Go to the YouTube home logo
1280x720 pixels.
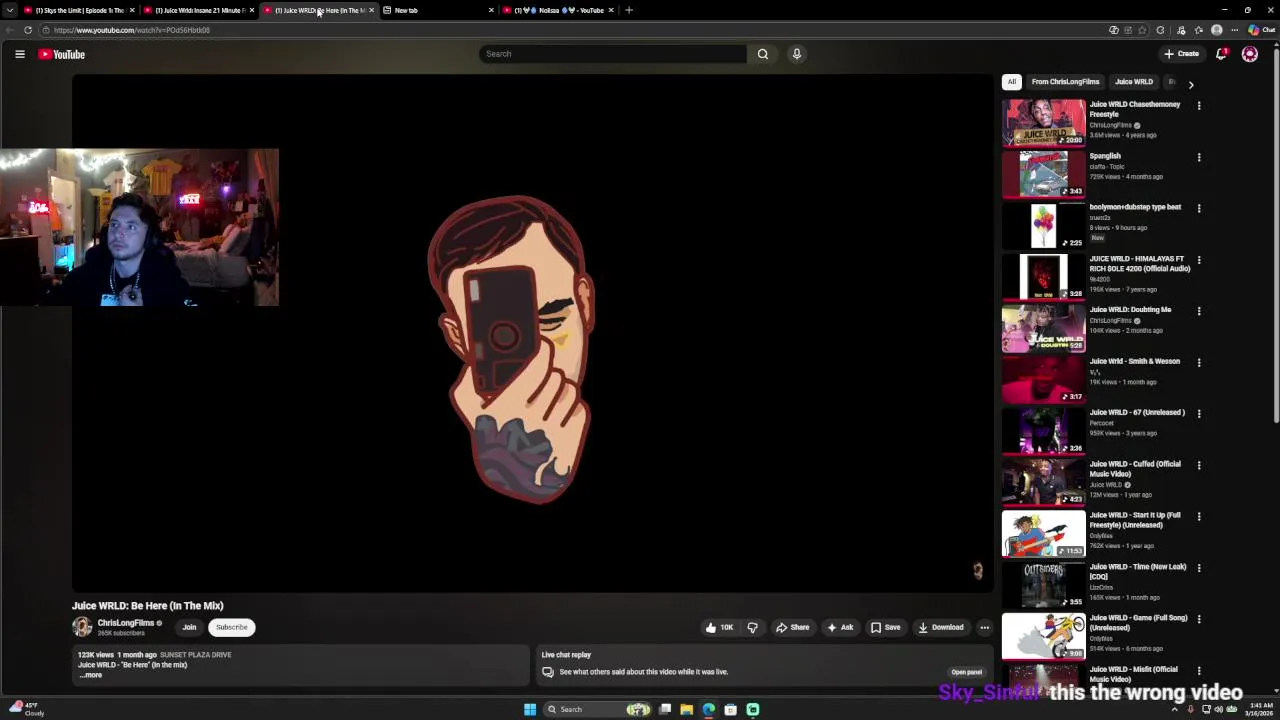pos(62,54)
